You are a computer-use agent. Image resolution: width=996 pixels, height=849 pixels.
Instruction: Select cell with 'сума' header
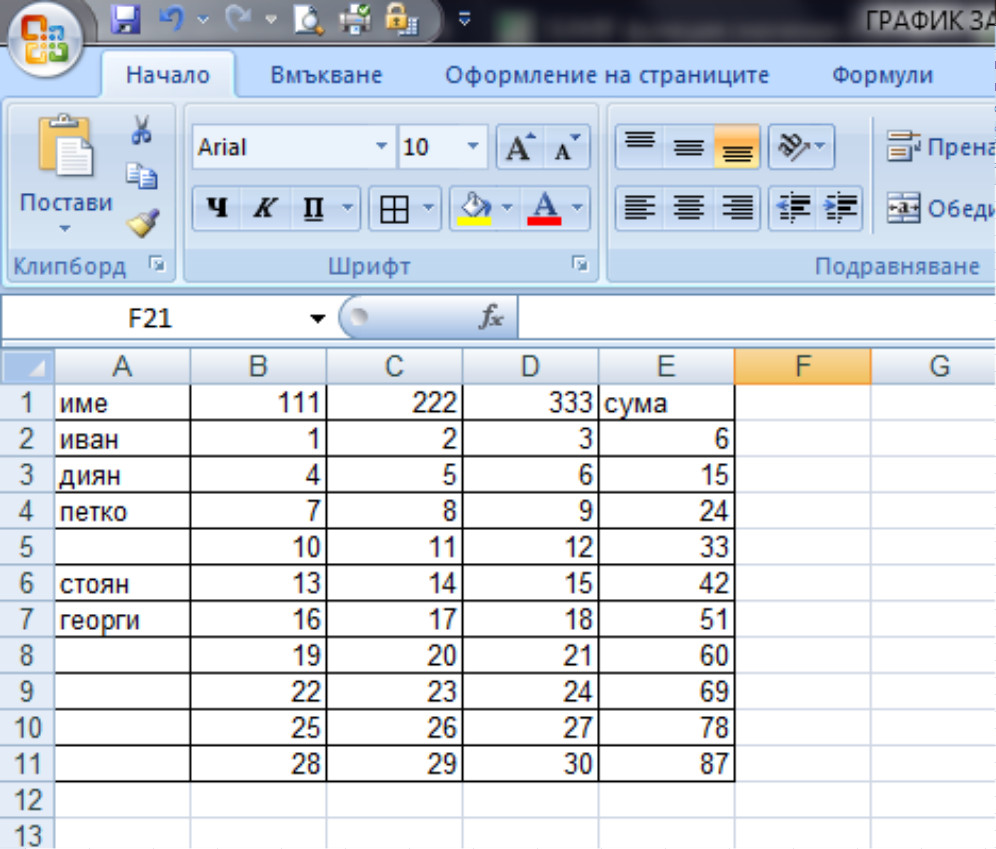(x=666, y=403)
